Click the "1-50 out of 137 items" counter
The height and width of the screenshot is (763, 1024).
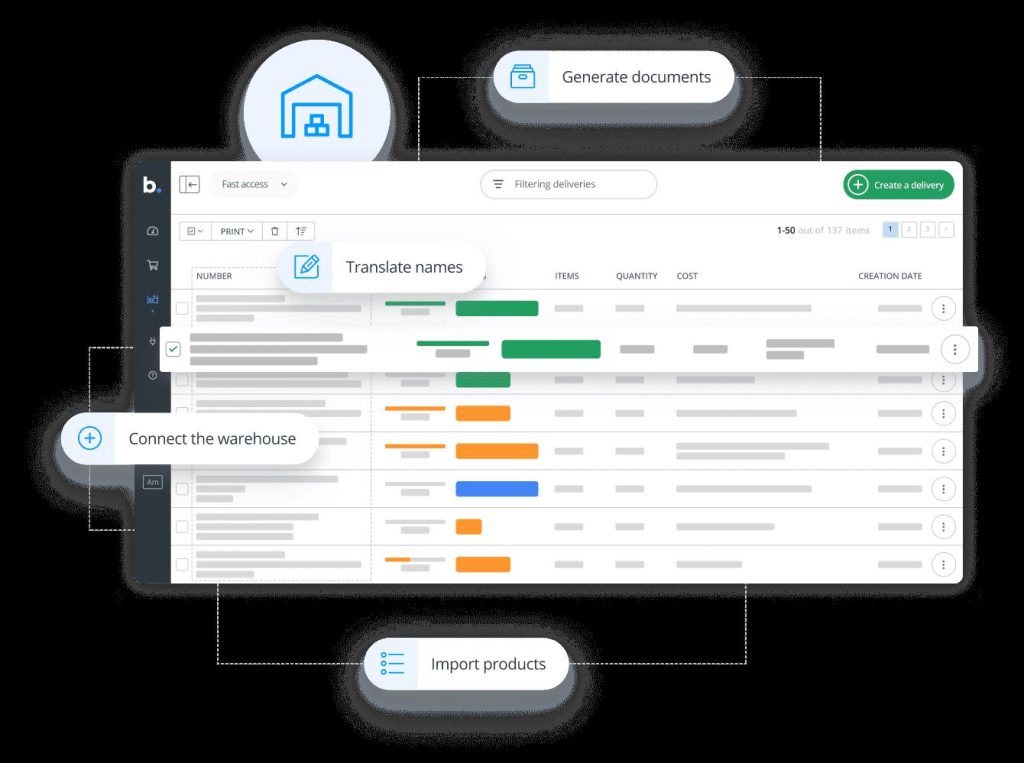coord(823,230)
